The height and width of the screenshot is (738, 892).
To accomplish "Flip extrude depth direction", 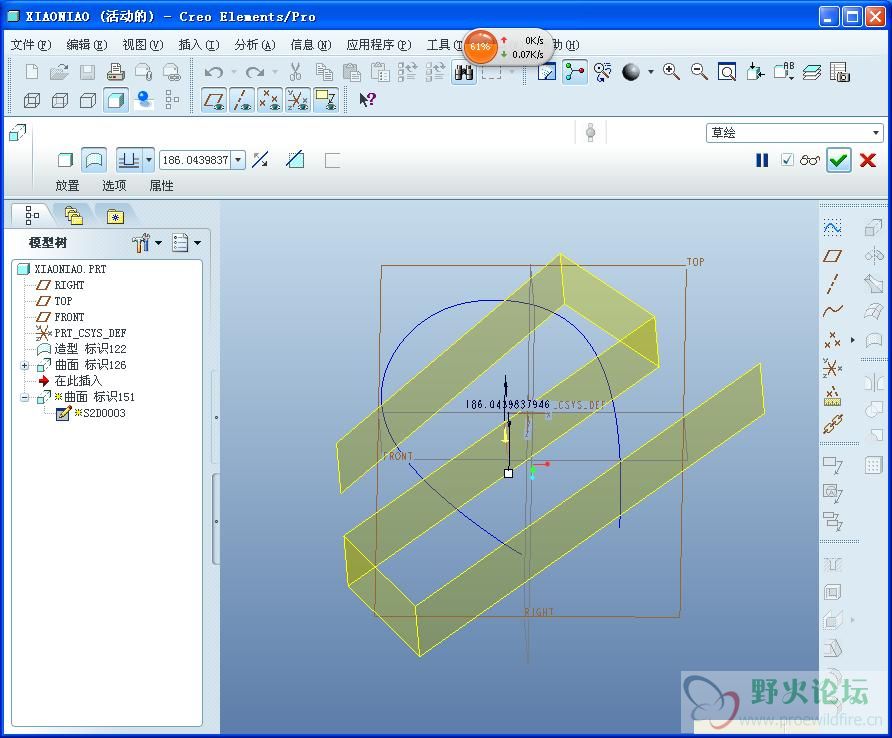I will 261,160.
